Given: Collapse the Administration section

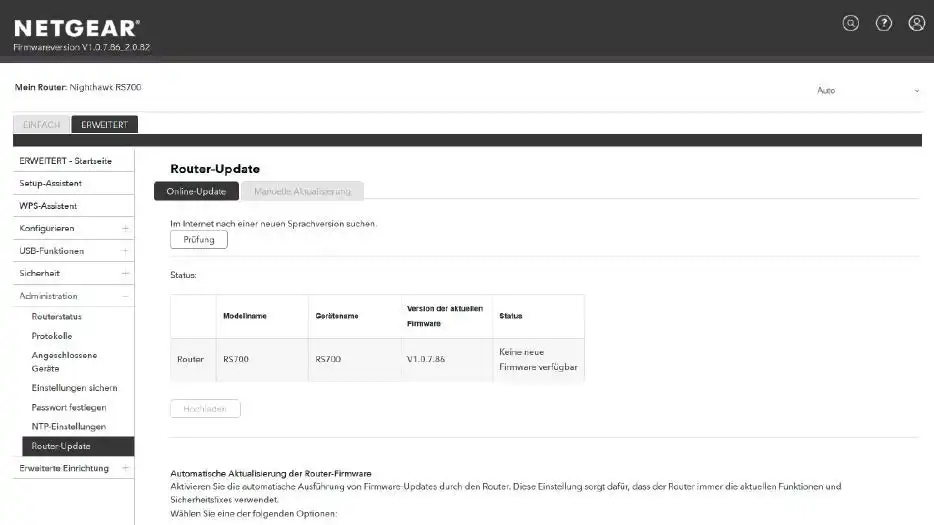Looking at the screenshot, I should (125, 296).
